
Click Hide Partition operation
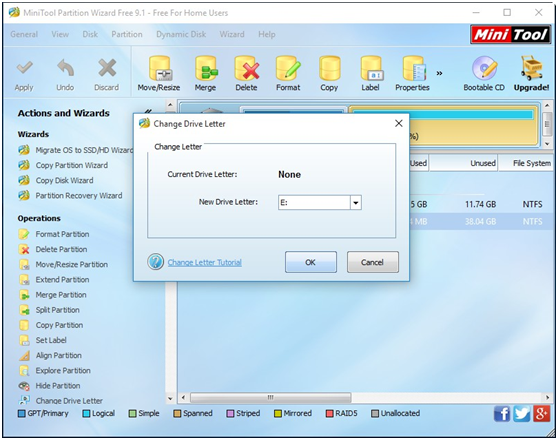click(49, 386)
